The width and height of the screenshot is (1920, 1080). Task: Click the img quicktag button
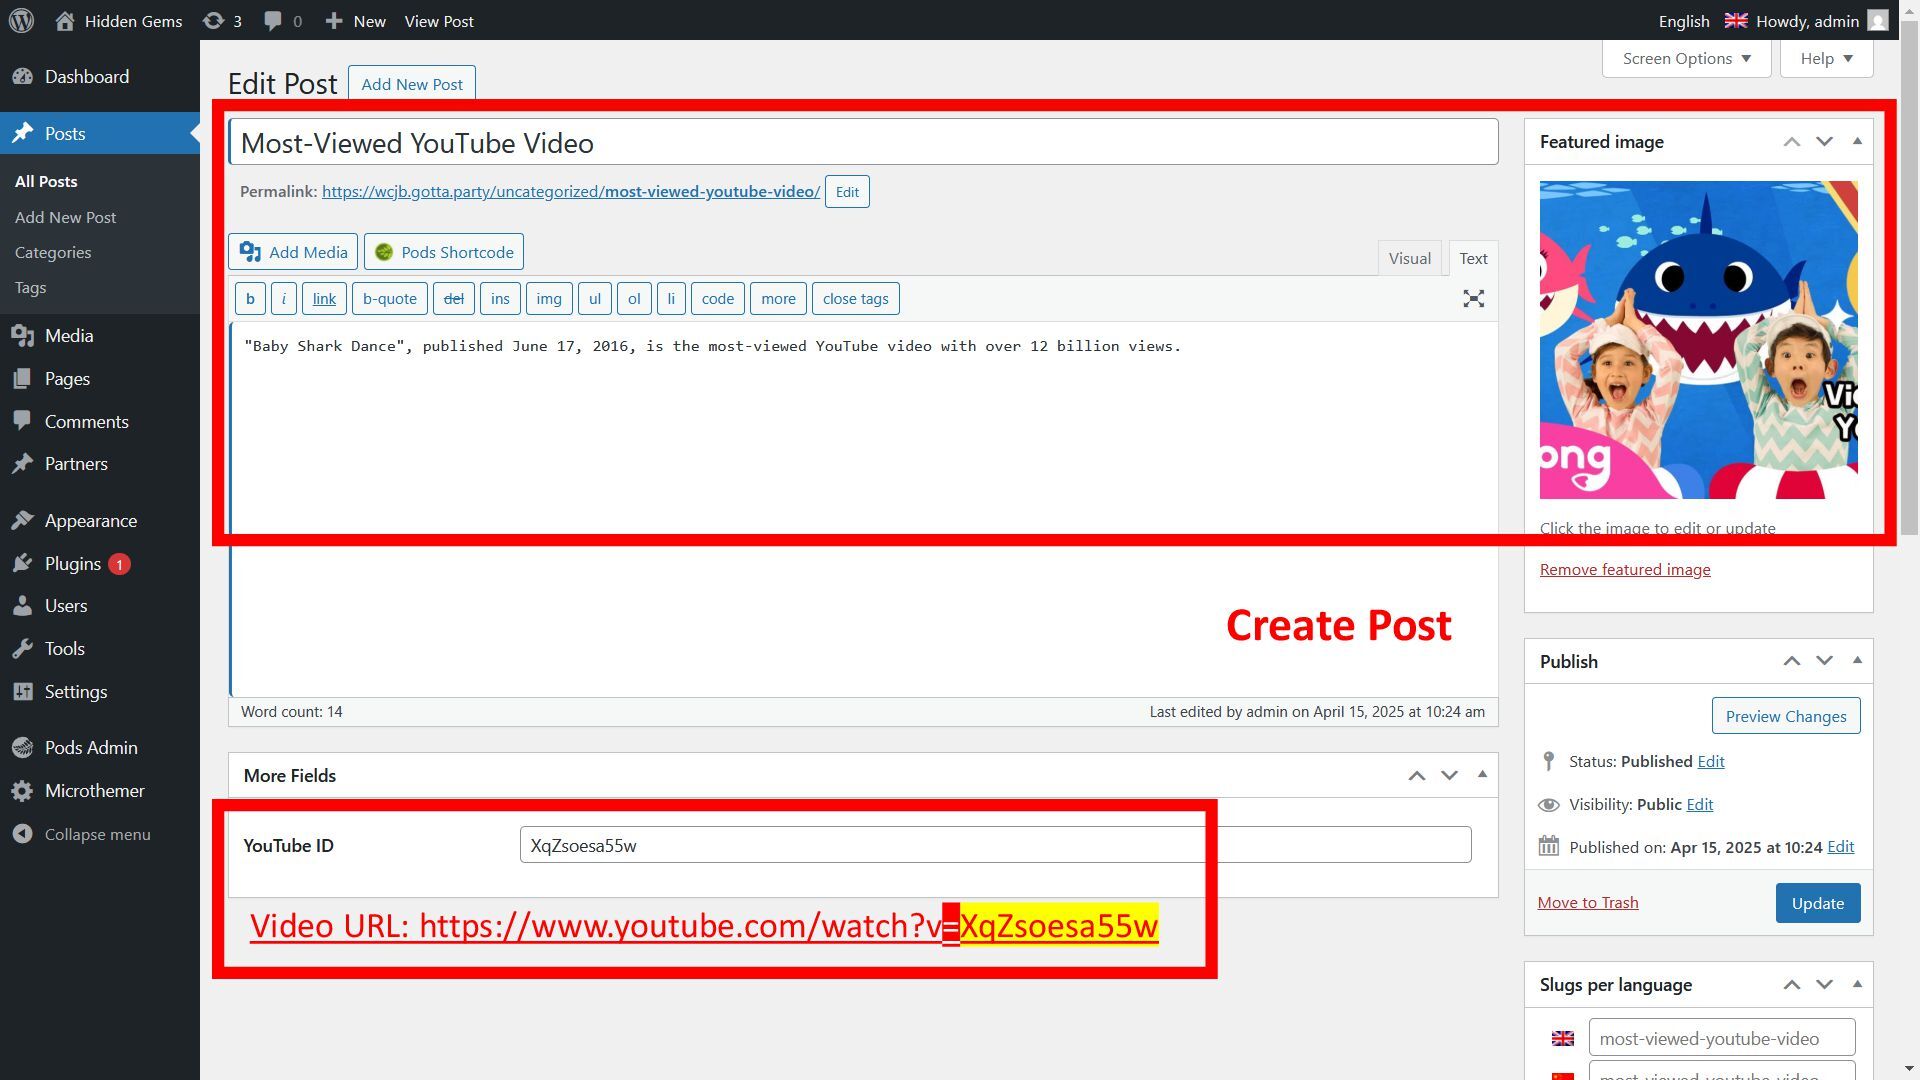(549, 299)
